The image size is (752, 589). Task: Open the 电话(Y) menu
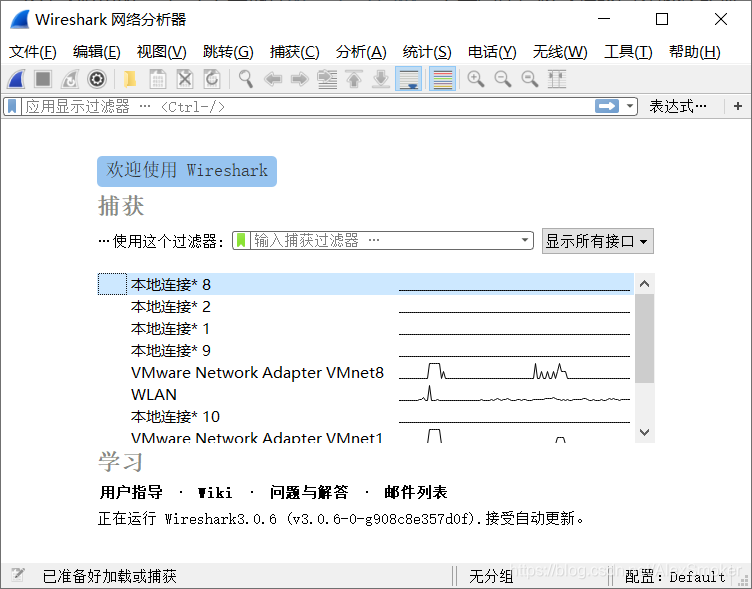click(492, 52)
